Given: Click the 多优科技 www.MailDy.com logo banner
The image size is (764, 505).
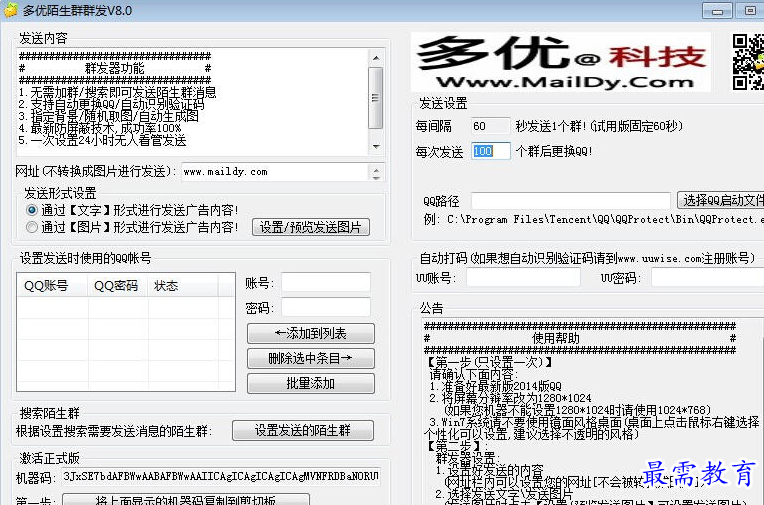Looking at the screenshot, I should [560, 62].
